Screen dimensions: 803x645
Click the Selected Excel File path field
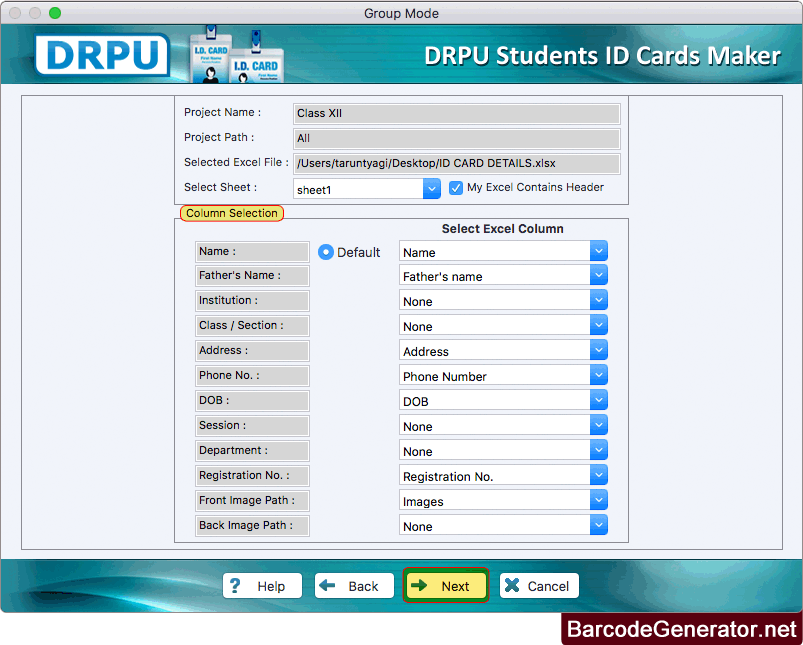click(x=457, y=163)
